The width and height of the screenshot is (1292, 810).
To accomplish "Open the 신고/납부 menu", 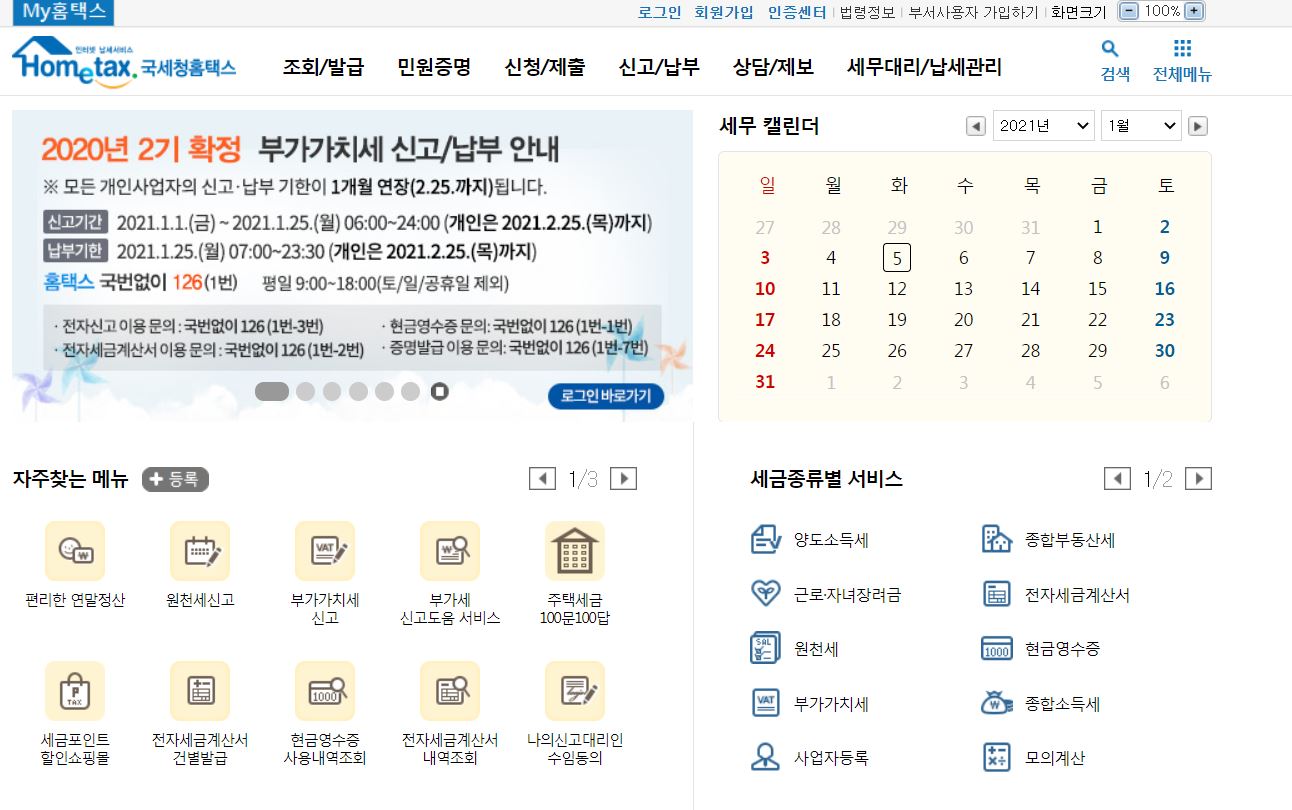I will (659, 67).
